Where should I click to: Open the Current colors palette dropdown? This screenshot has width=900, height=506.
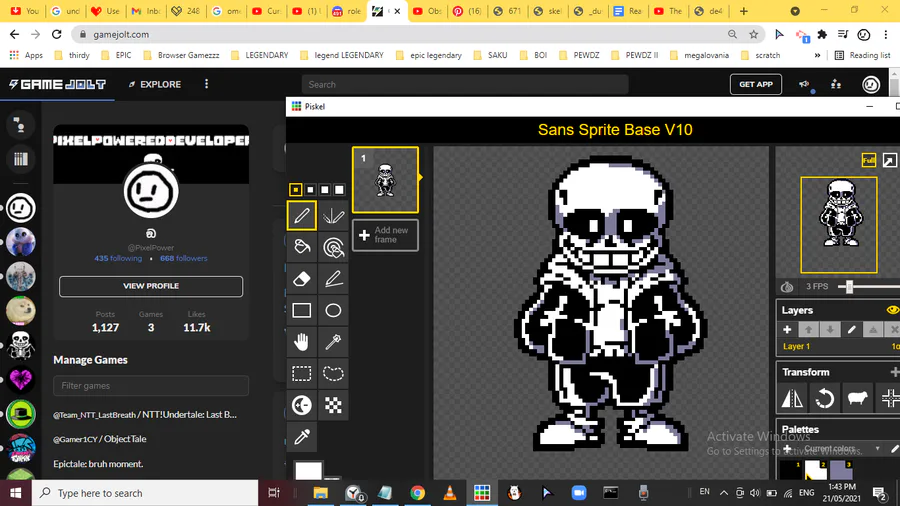pyautogui.click(x=840, y=448)
